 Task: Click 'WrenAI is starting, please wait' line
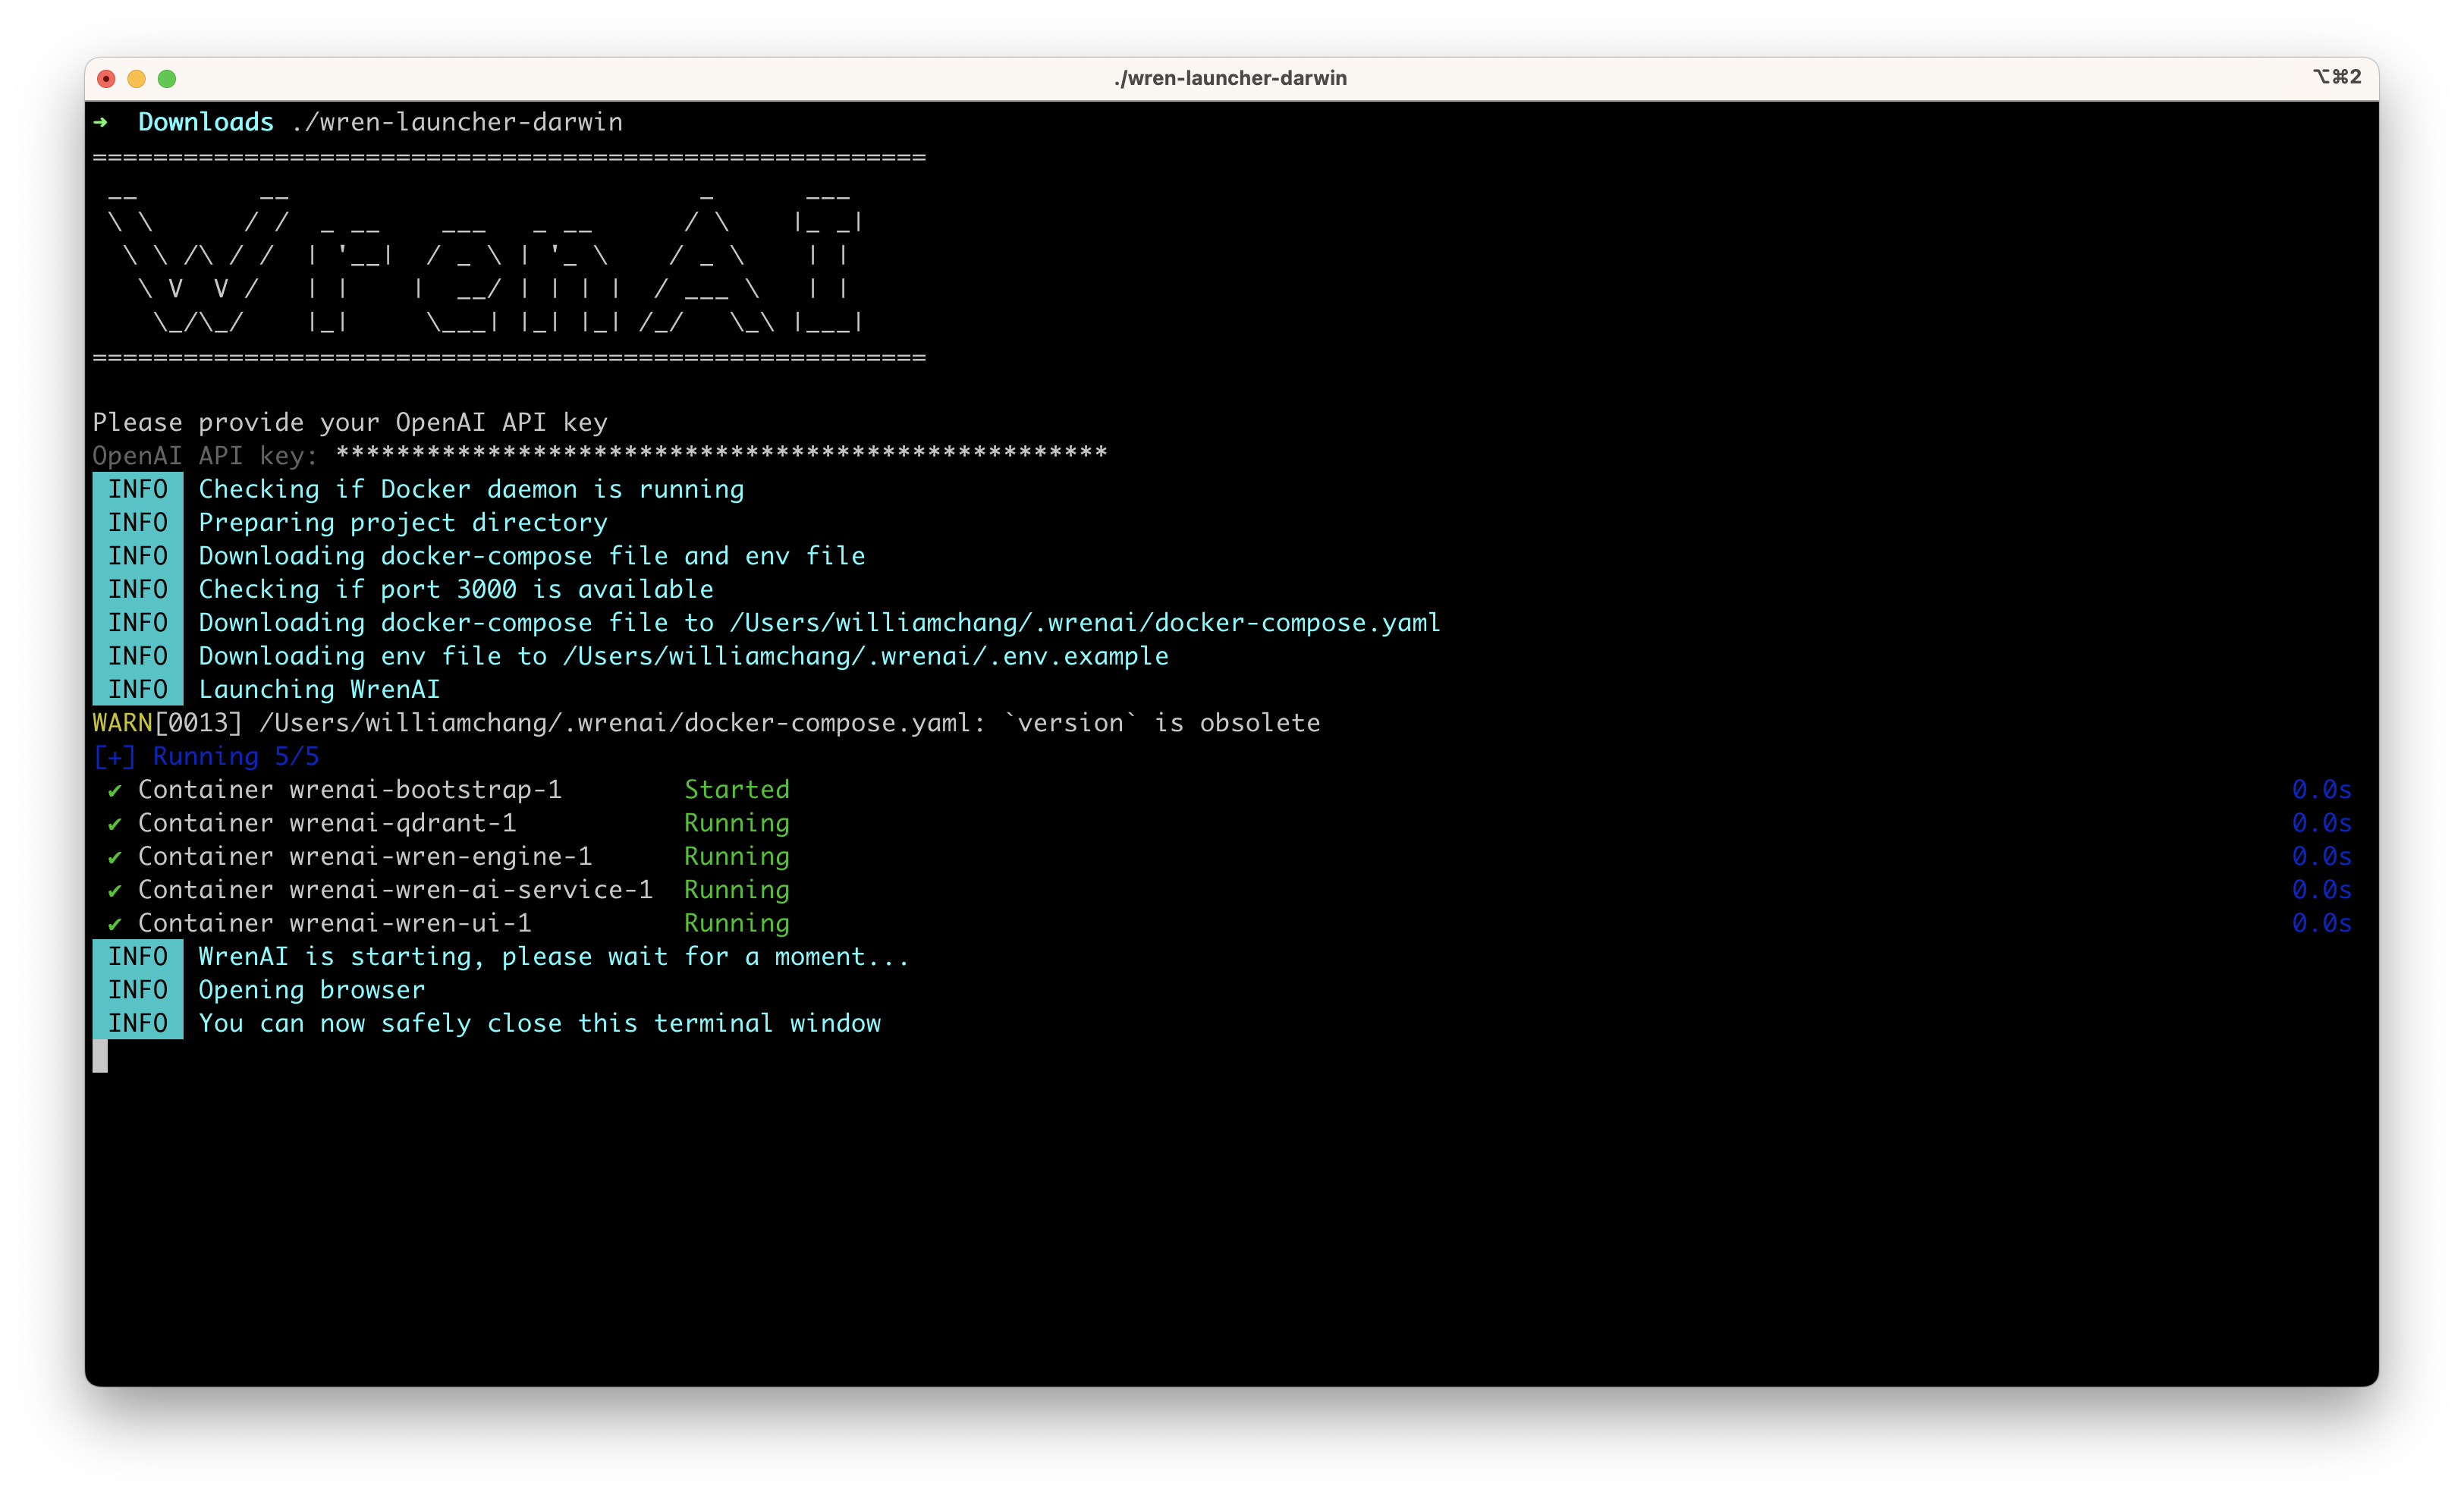(554, 957)
